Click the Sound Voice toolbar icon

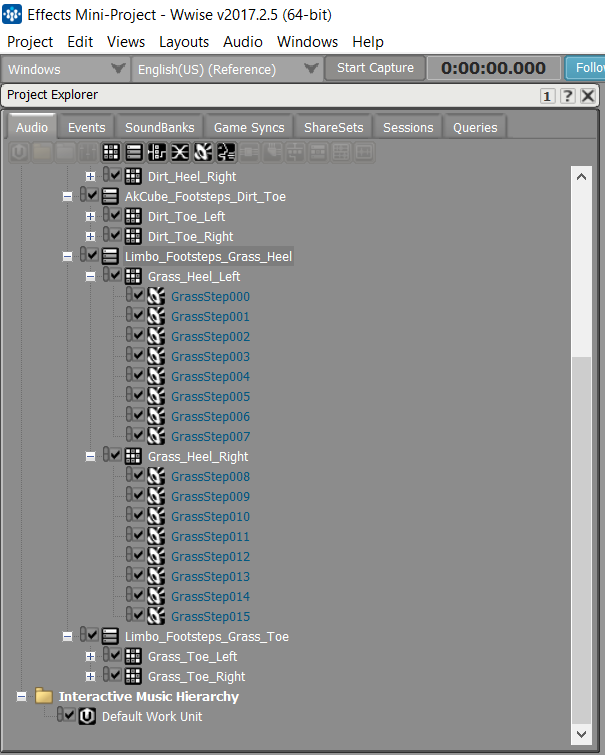(226, 153)
